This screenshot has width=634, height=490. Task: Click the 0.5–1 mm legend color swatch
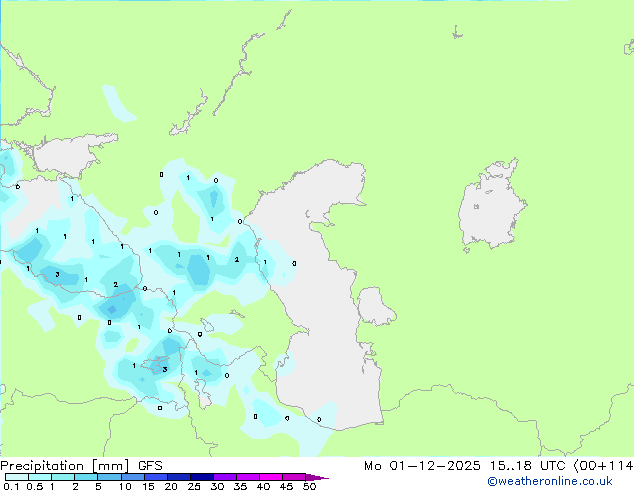tap(40, 477)
